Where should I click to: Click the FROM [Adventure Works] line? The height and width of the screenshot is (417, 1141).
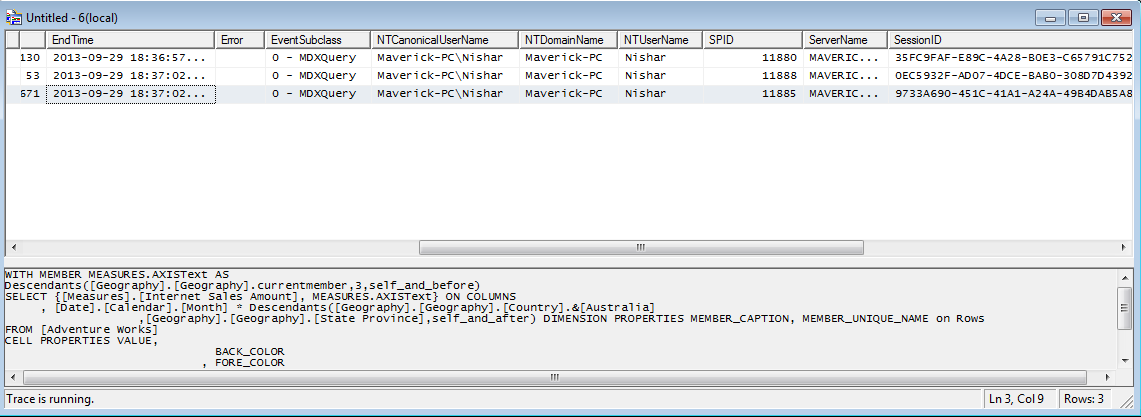tap(82, 330)
